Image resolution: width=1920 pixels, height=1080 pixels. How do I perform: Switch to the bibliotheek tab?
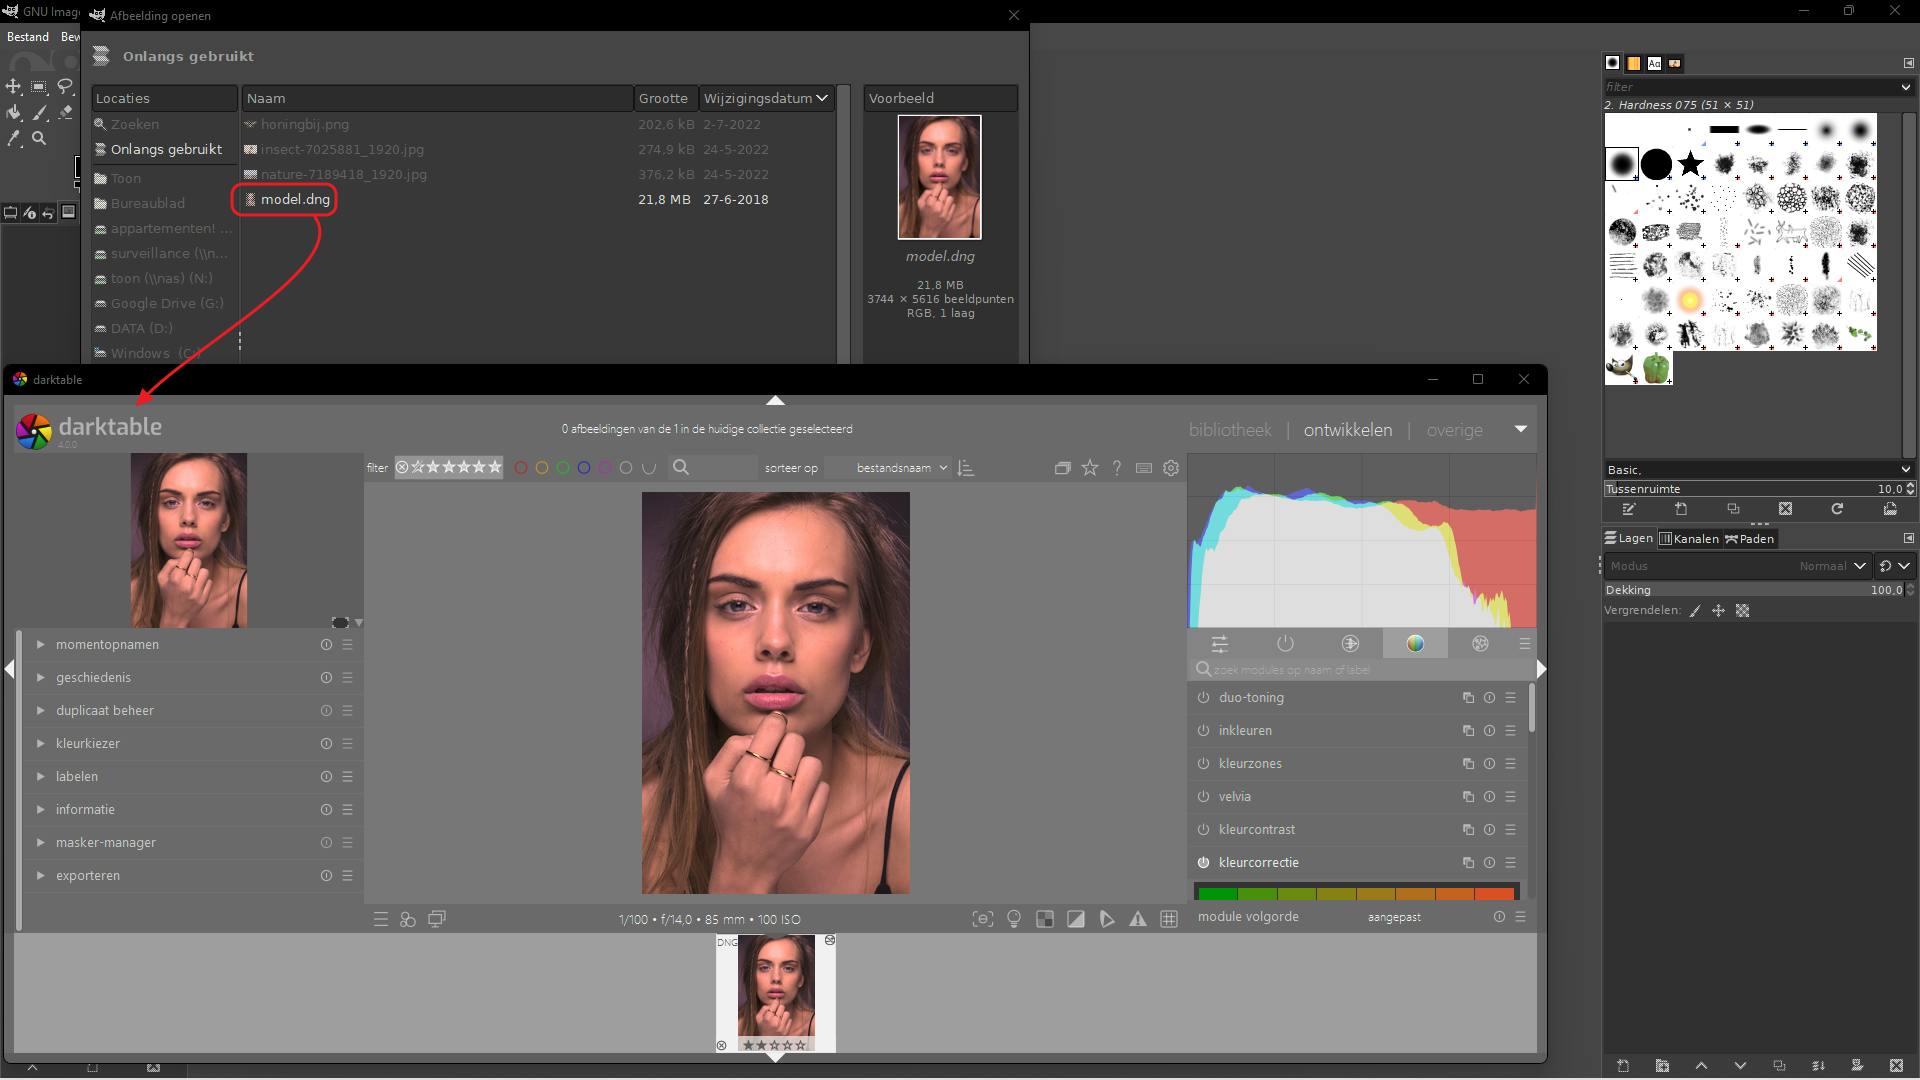(1231, 429)
